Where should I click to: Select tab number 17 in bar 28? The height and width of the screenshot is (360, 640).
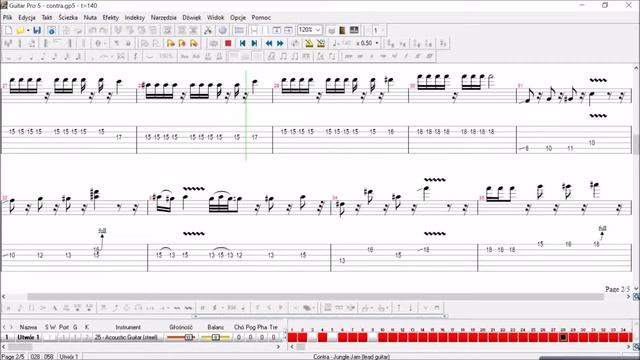pyautogui.click(x=255, y=137)
